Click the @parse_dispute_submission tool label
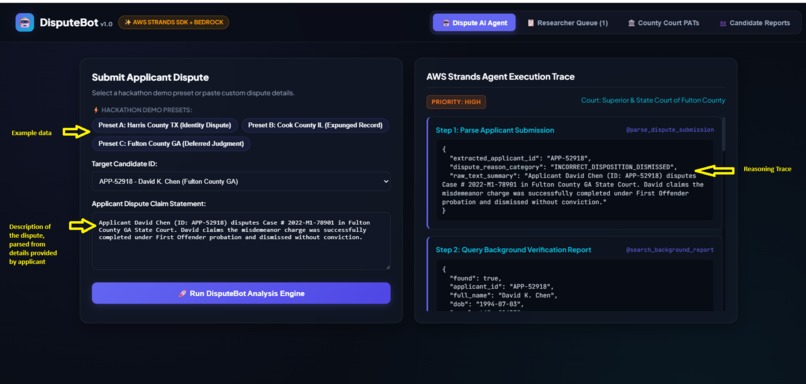The height and width of the screenshot is (384, 806). (x=670, y=130)
